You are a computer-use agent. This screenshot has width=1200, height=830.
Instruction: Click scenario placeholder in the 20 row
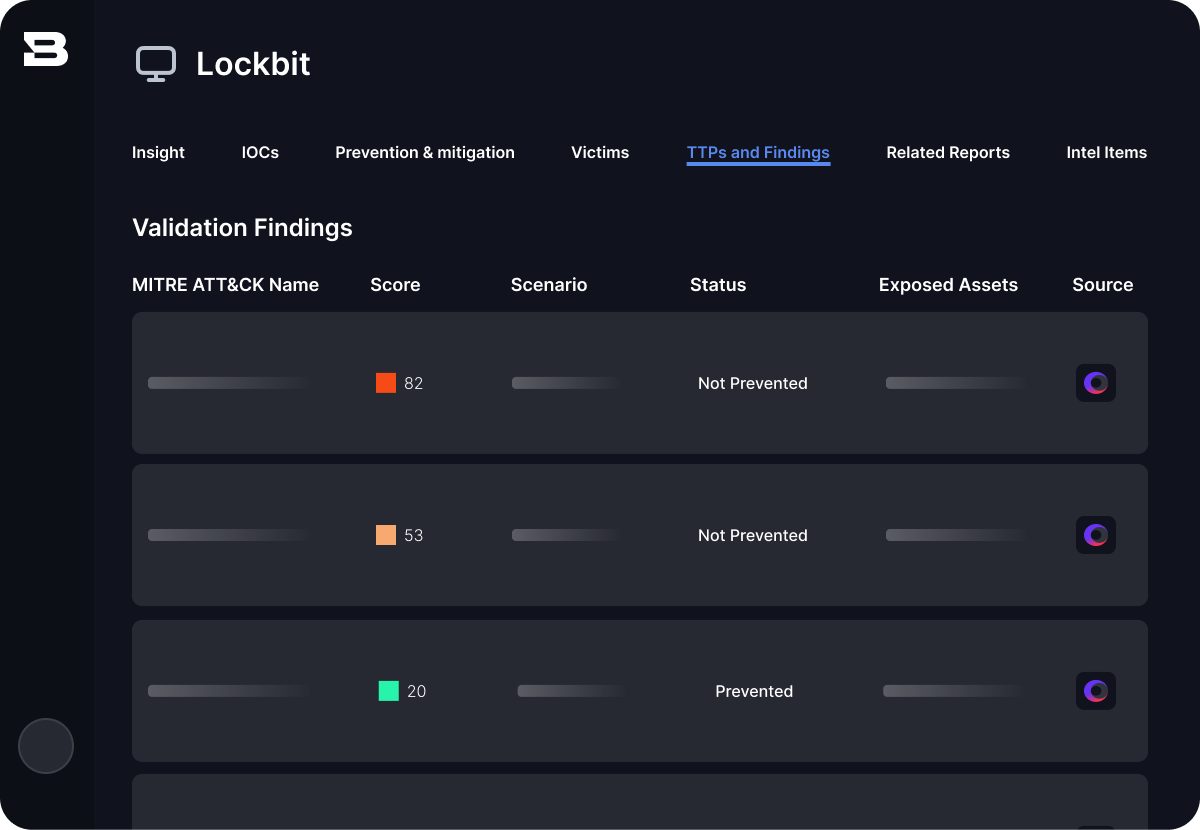pos(571,691)
